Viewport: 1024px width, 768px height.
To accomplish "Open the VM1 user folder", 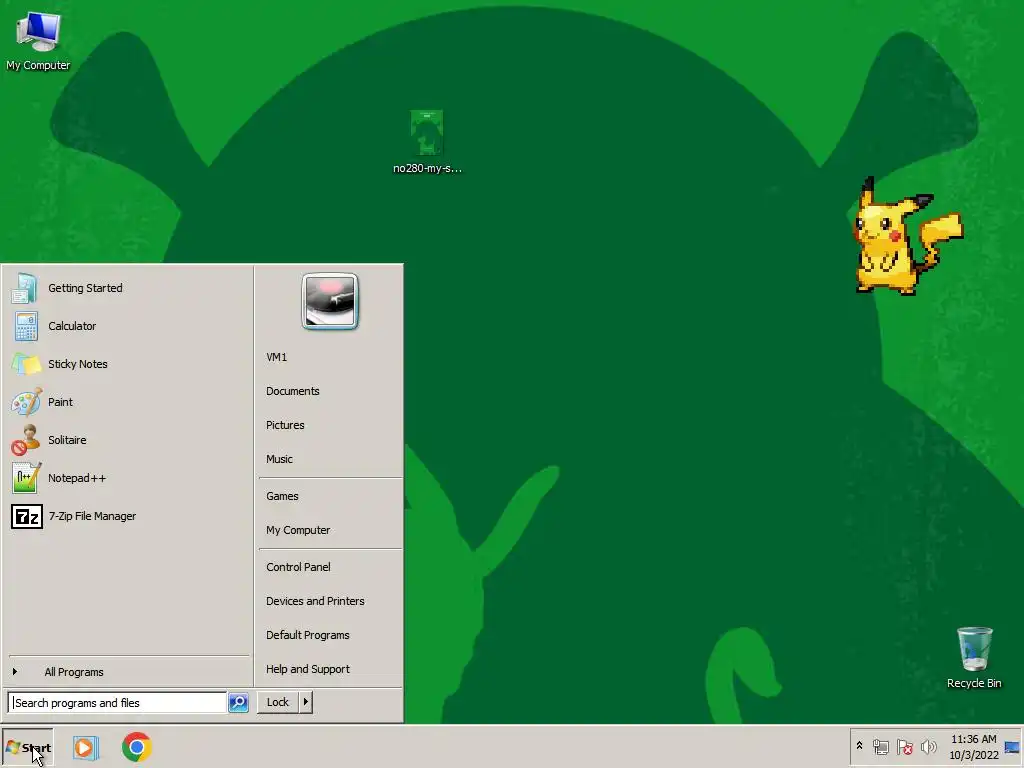I will [276, 357].
